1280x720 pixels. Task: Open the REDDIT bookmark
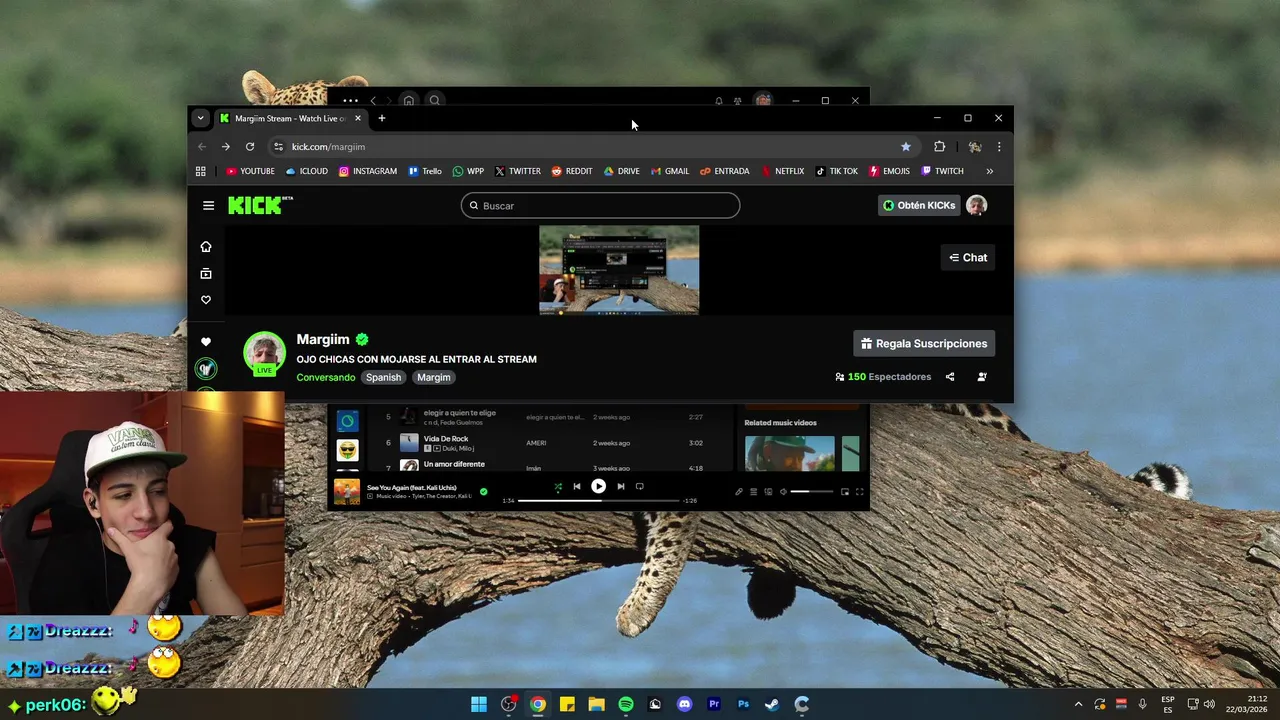572,171
